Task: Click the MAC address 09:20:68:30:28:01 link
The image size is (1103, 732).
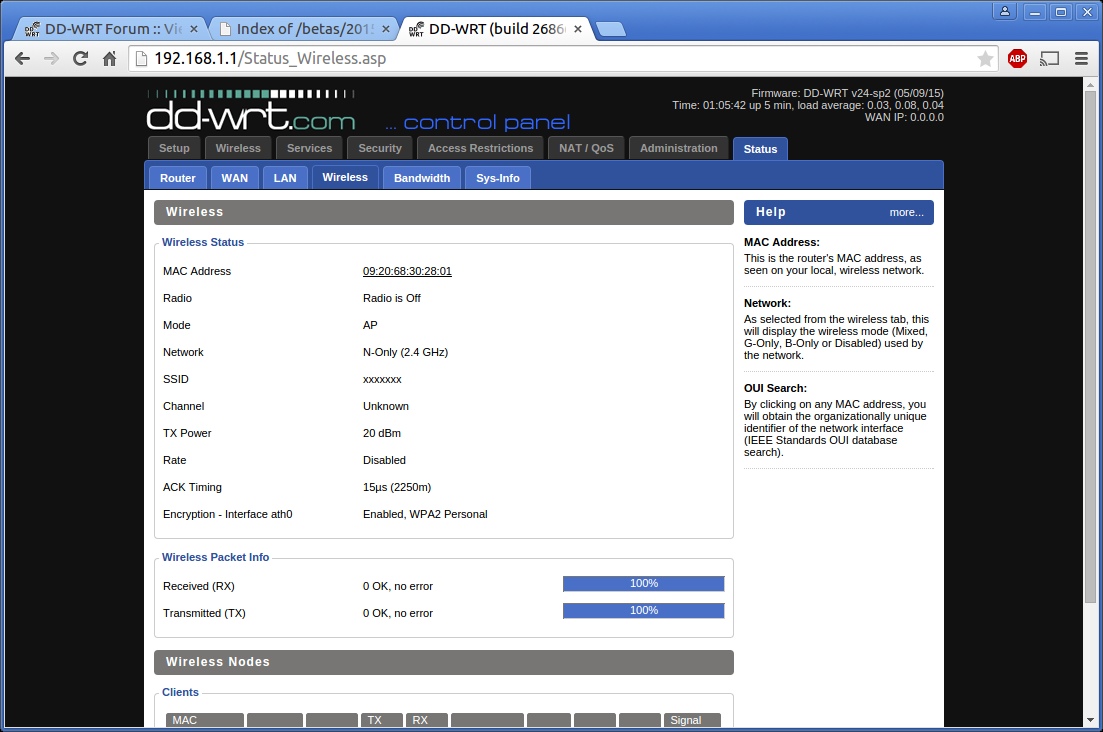Action: click(407, 271)
